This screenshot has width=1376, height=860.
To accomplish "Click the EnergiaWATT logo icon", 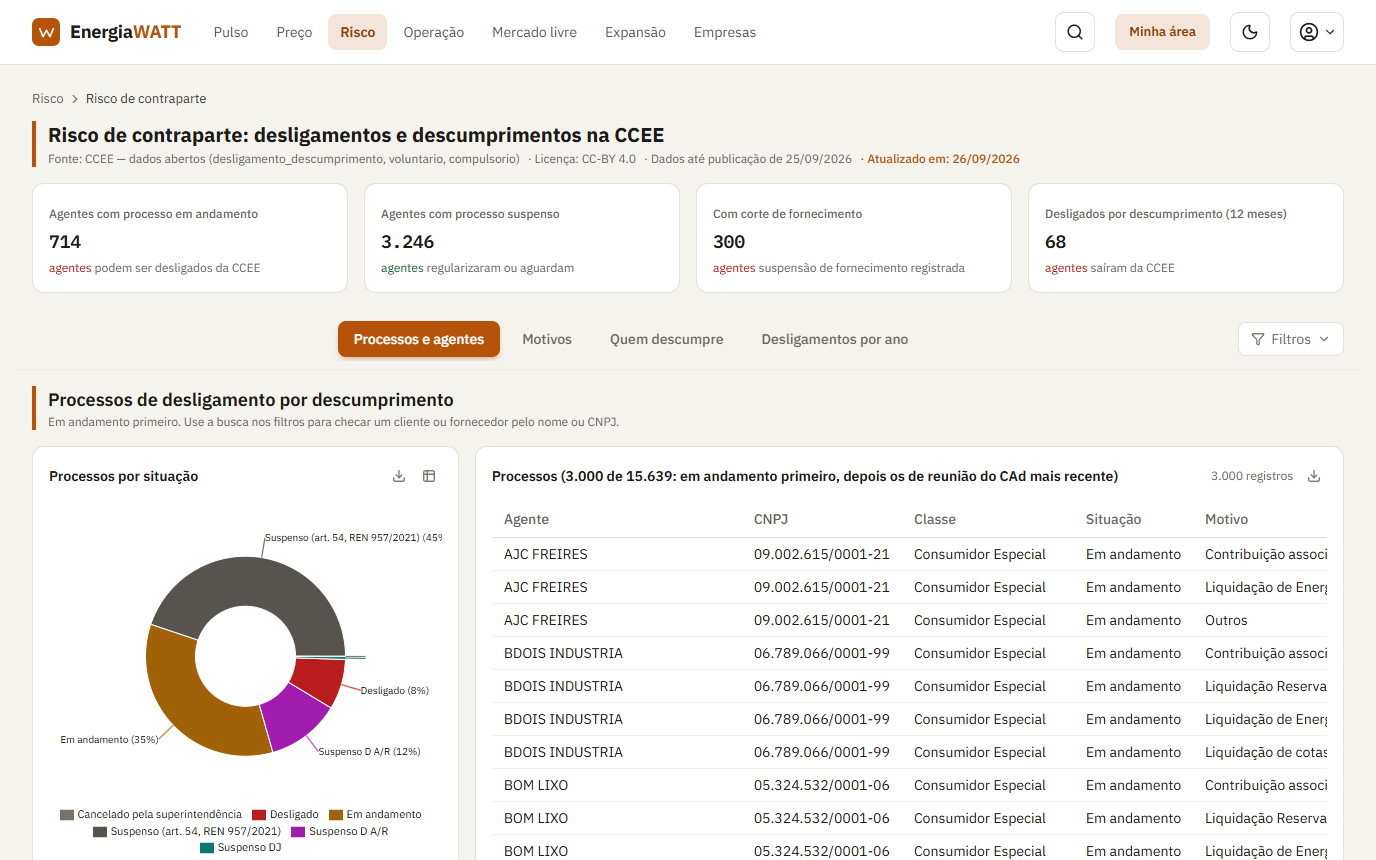I will (46, 32).
